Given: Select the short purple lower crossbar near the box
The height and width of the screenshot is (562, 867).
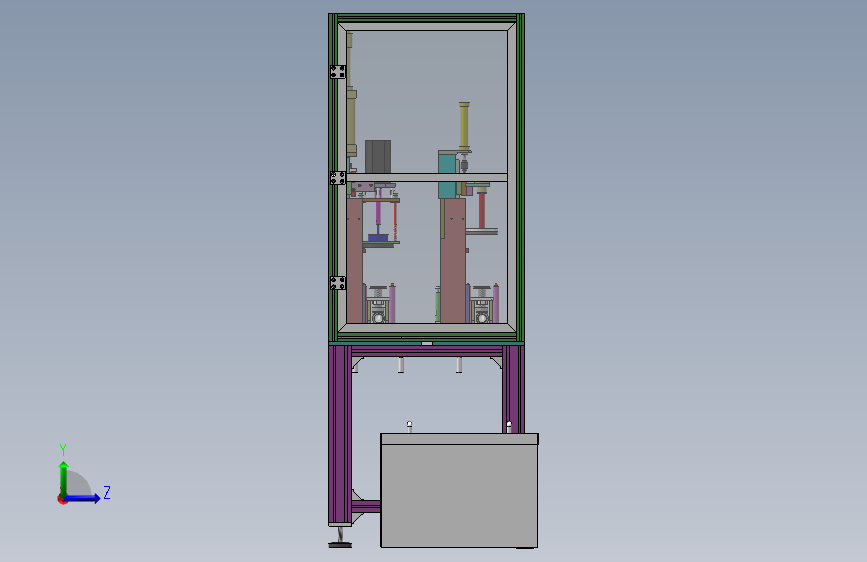Looking at the screenshot, I should coord(366,506).
